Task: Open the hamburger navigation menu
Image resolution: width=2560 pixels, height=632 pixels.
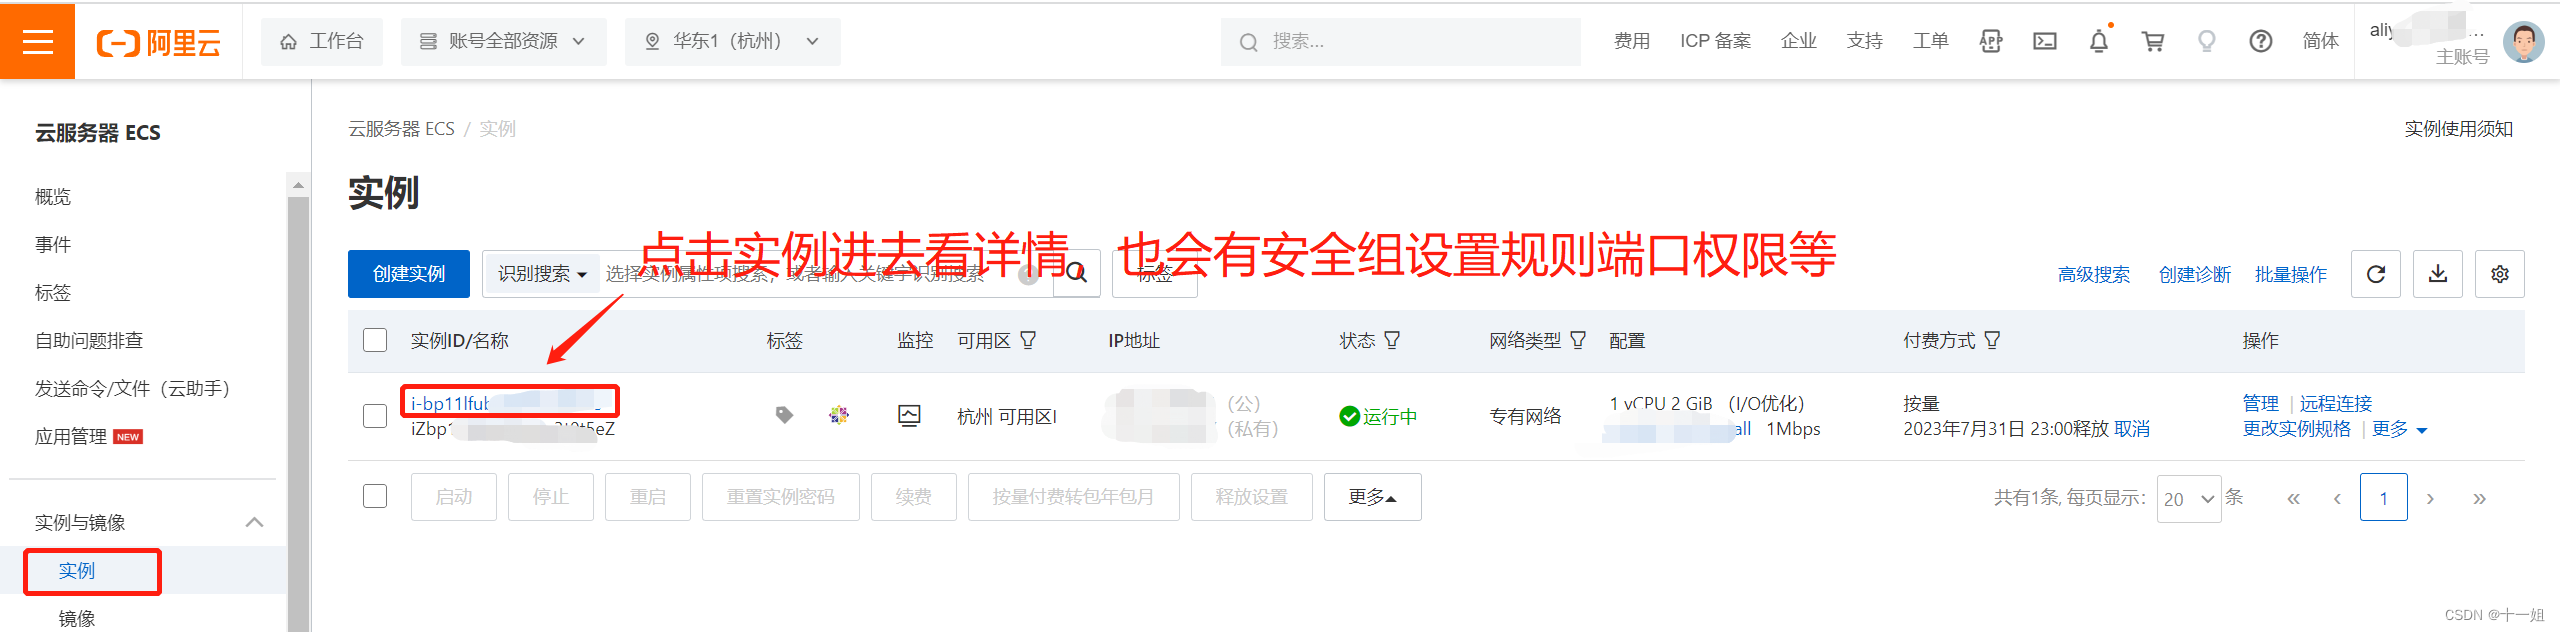Action: pos(37,41)
